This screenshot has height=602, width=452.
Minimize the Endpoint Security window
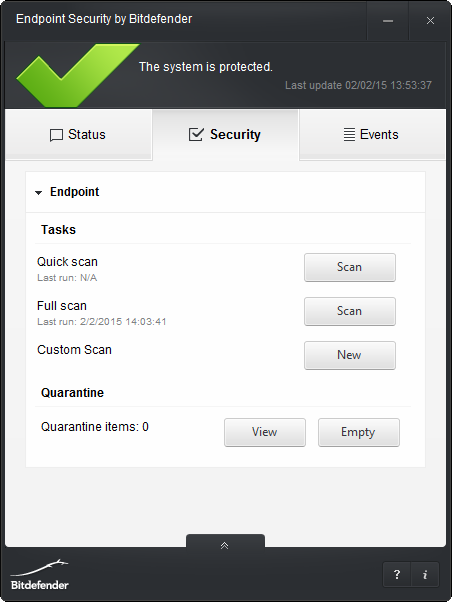388,21
